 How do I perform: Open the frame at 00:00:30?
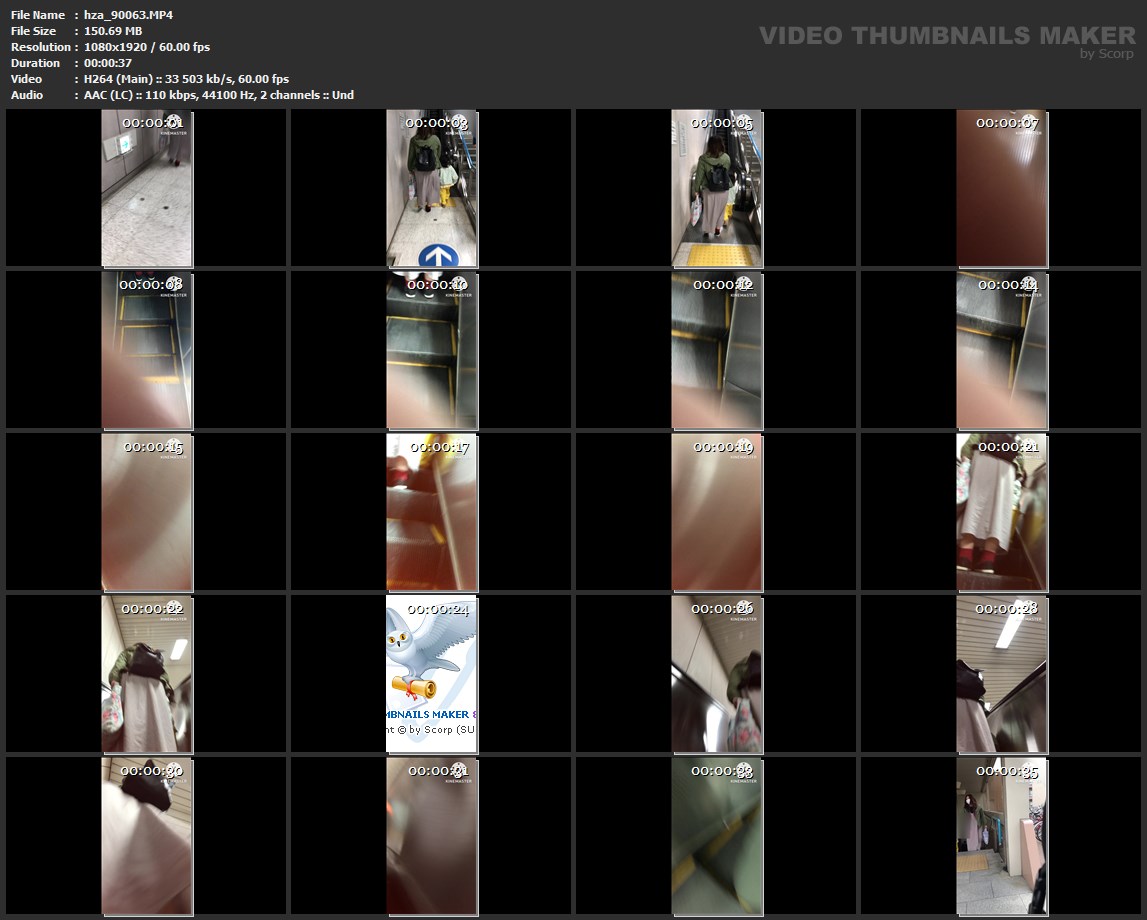pos(146,837)
